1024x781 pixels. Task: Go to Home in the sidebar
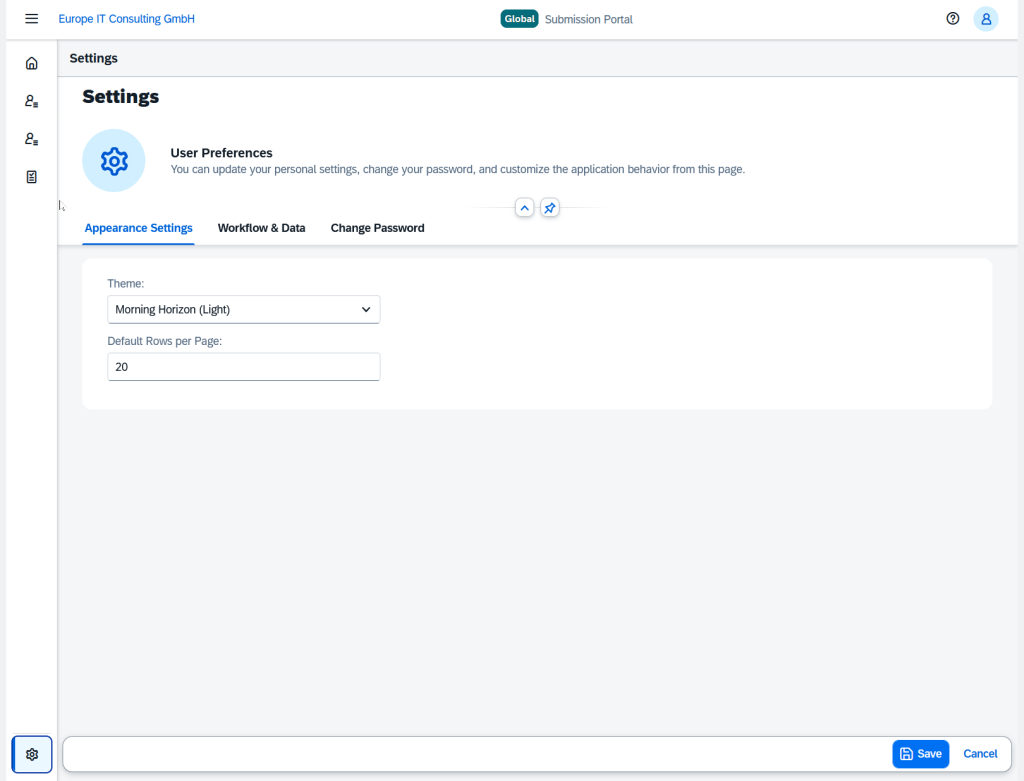[x=32, y=63]
